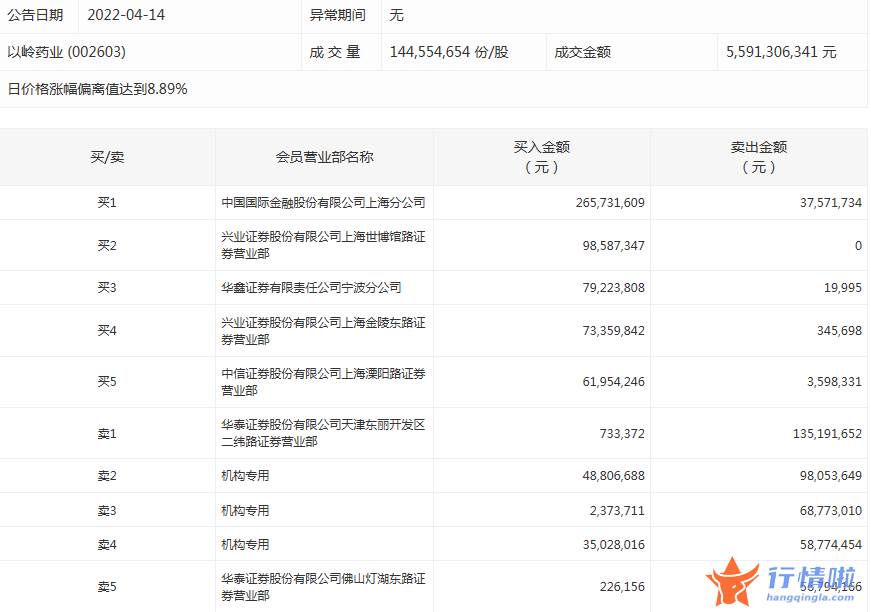
Task: Click buy amount 2,373,711
Action: point(617,510)
